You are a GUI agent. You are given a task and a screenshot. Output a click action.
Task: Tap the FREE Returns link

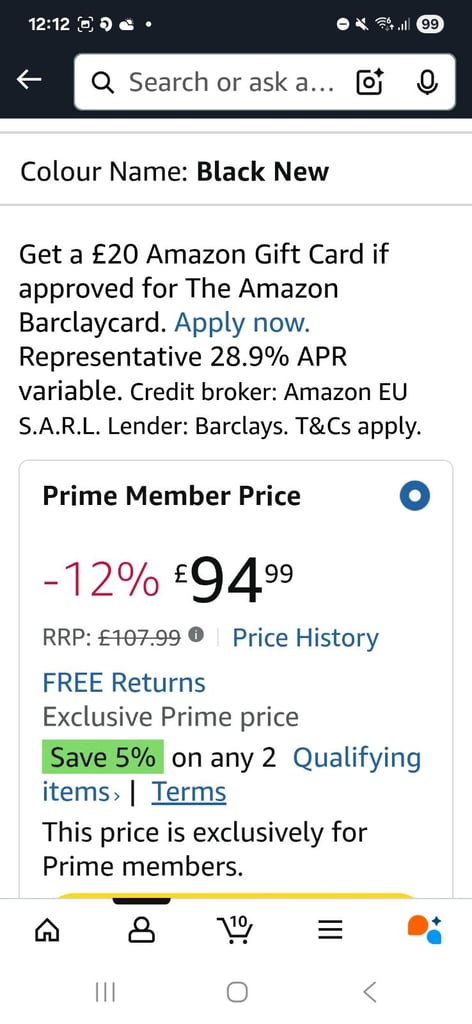[124, 682]
